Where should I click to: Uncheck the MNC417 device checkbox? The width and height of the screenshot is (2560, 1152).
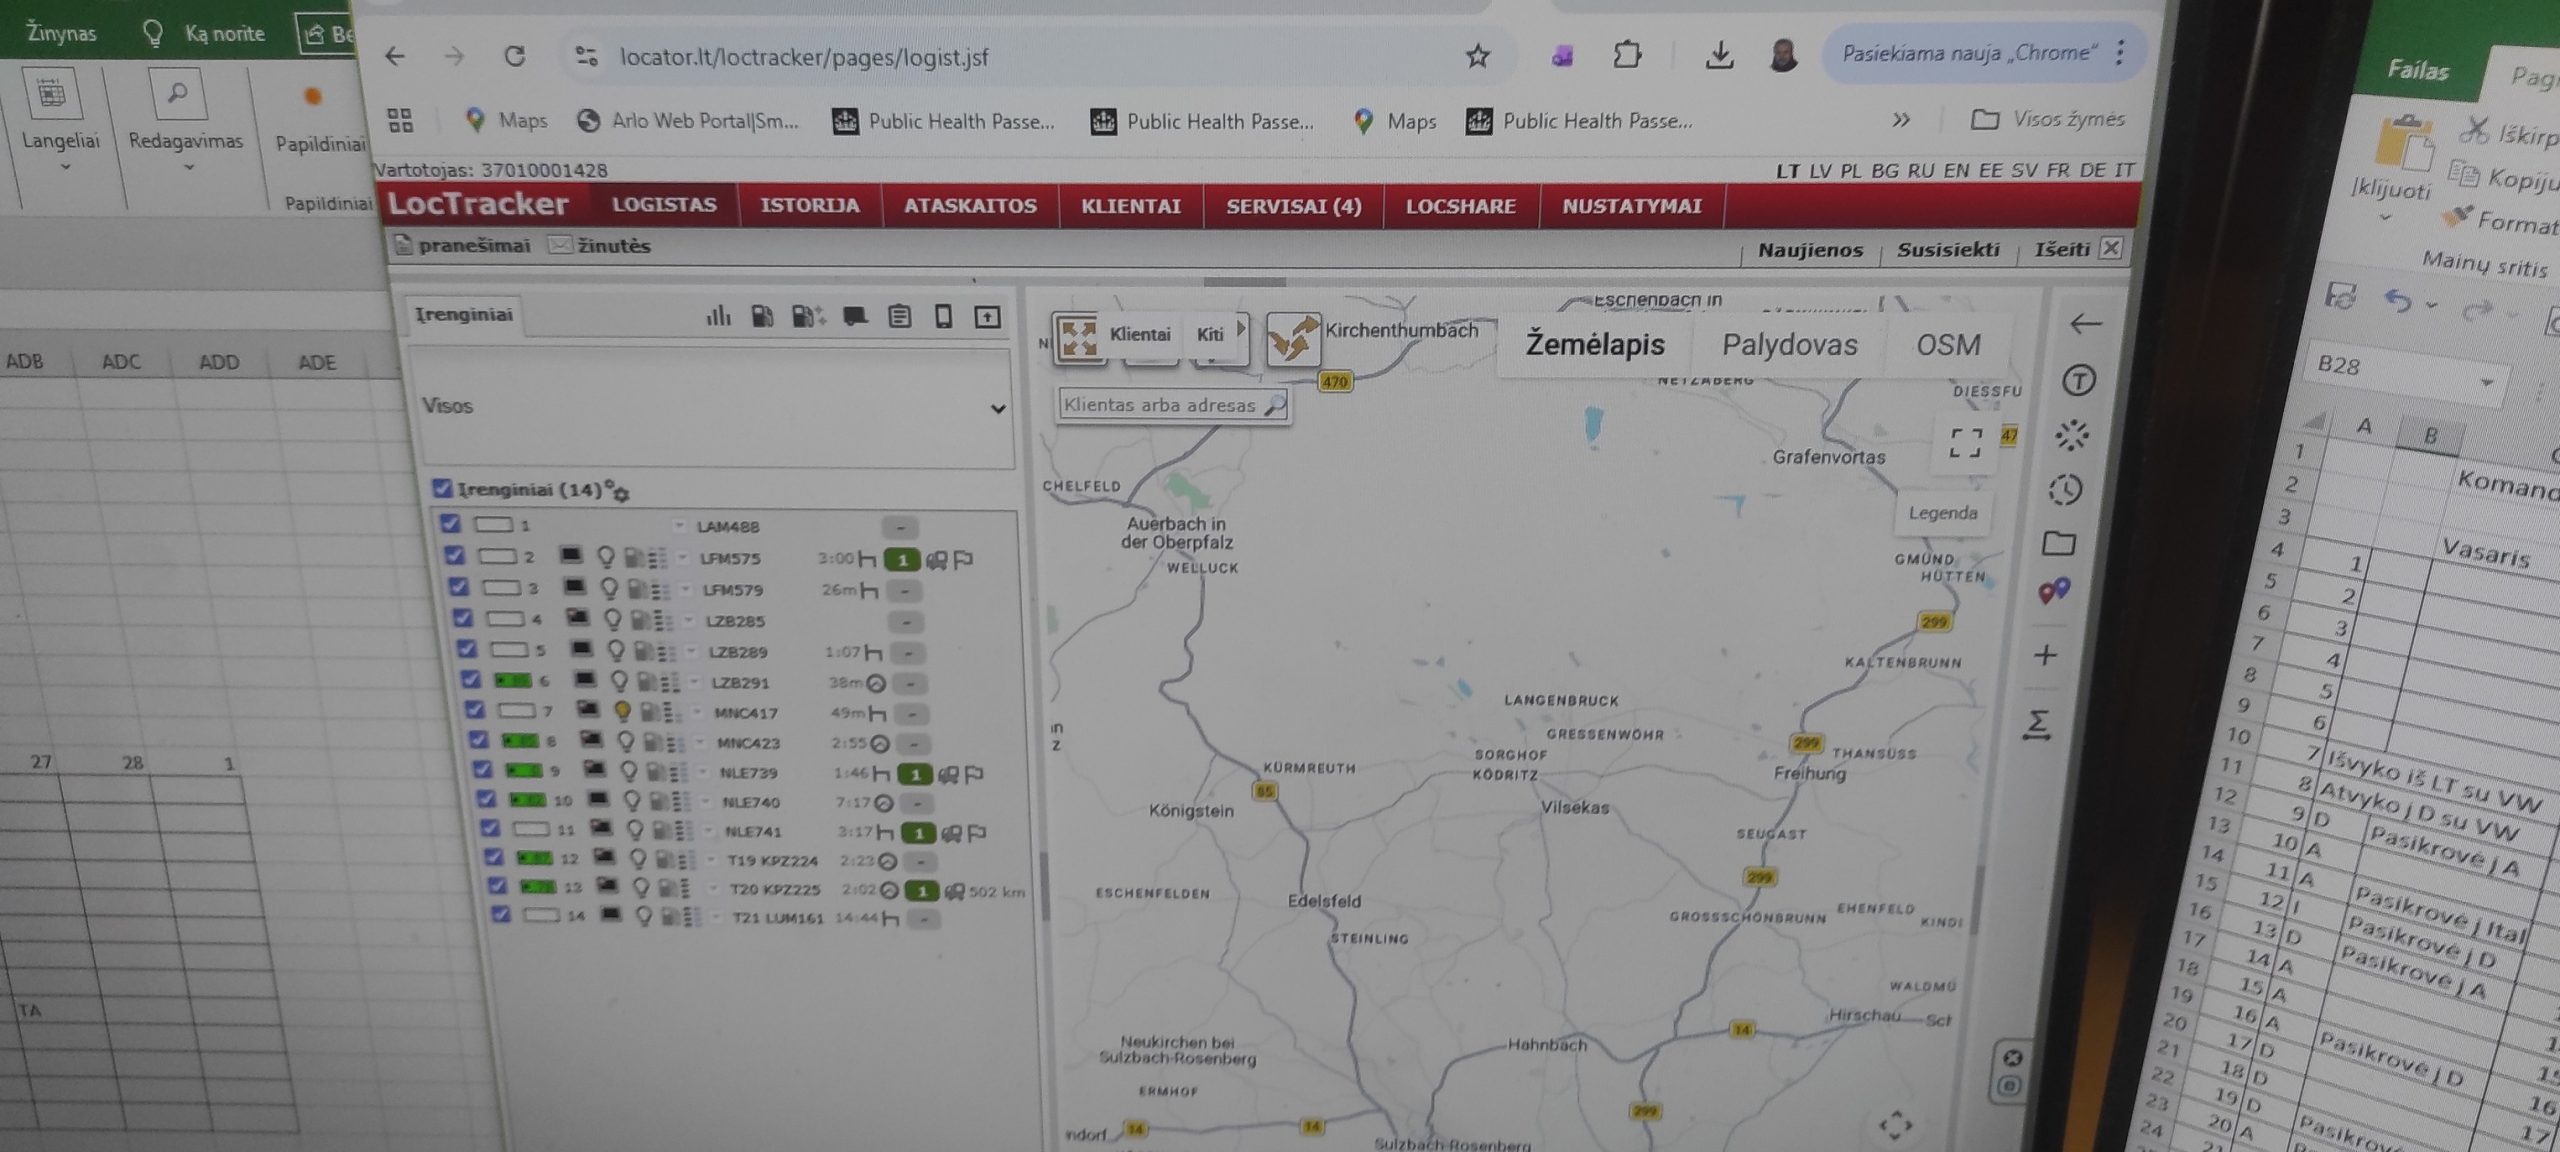(x=475, y=710)
